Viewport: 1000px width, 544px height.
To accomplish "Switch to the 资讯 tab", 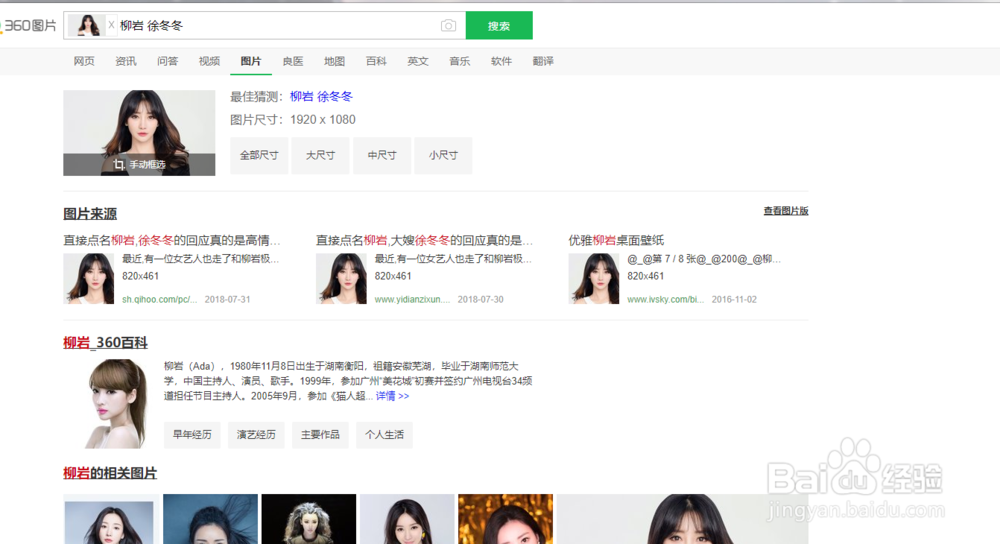I will (x=126, y=61).
